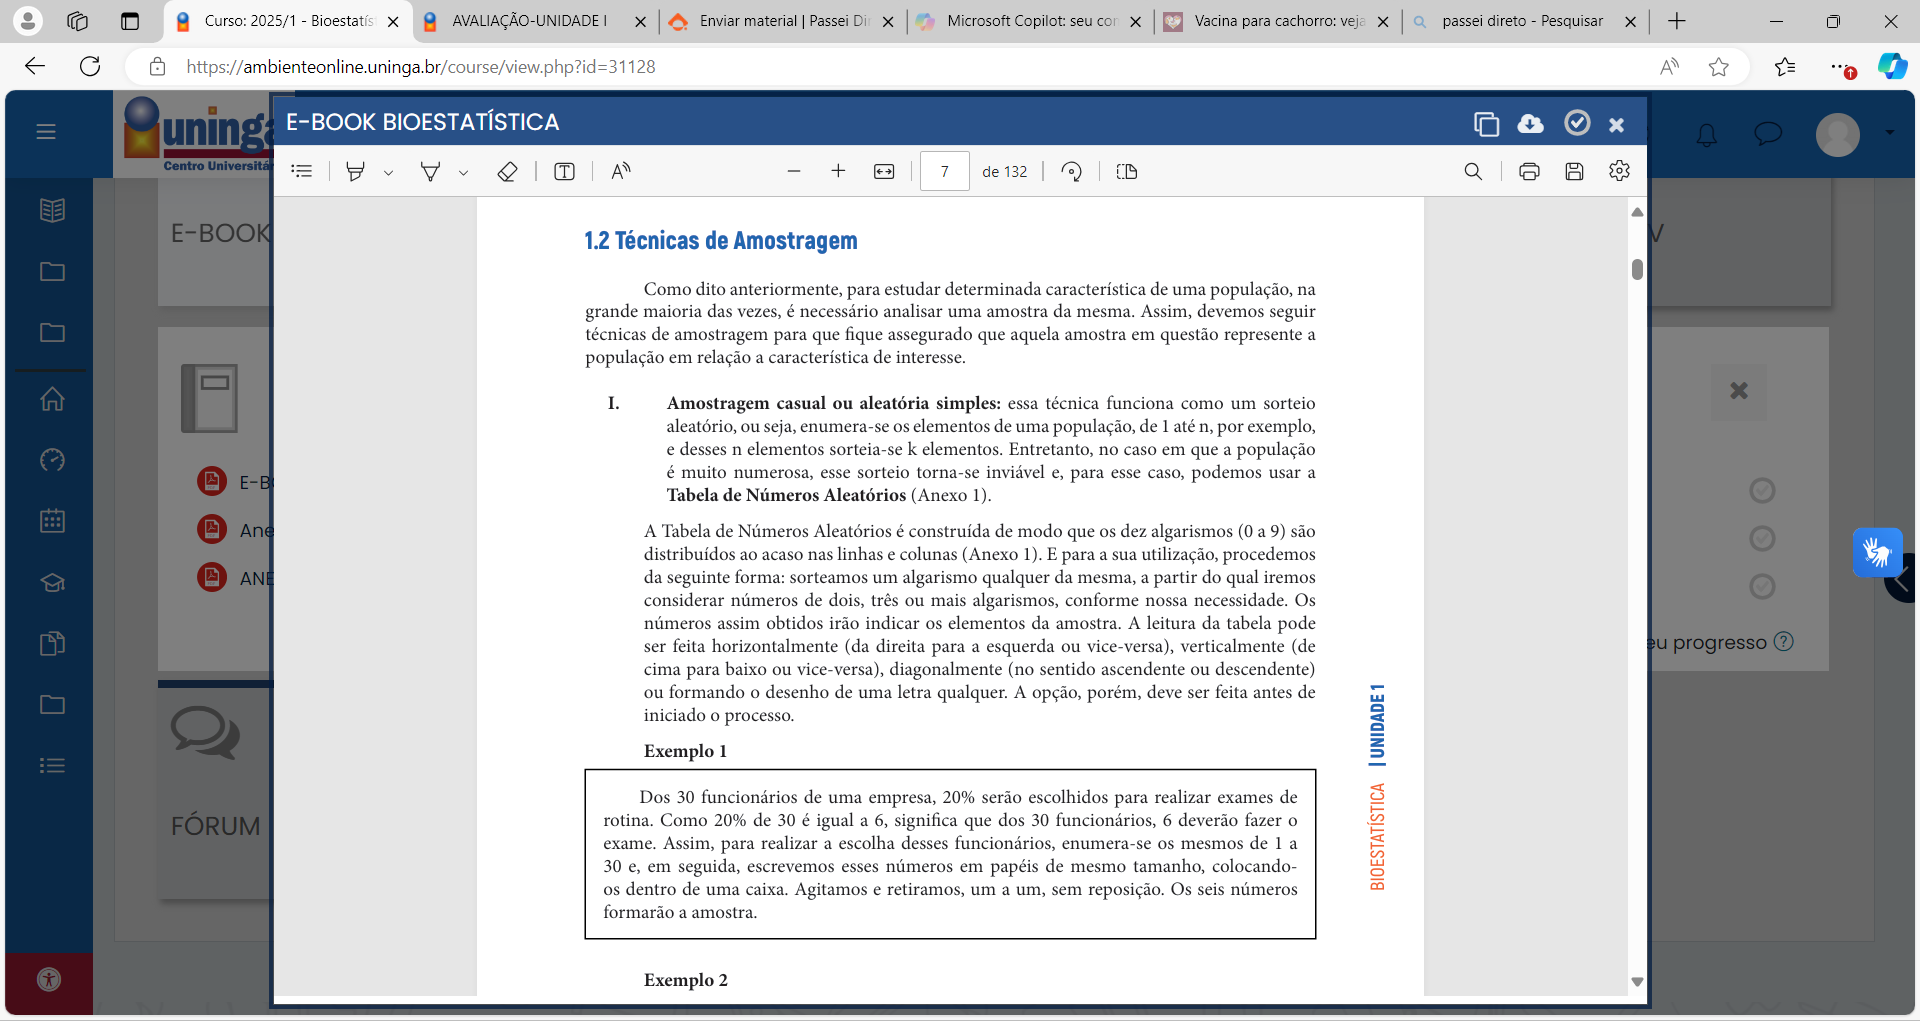Zoom in with the plus button
The width and height of the screenshot is (1920, 1021).
point(838,172)
